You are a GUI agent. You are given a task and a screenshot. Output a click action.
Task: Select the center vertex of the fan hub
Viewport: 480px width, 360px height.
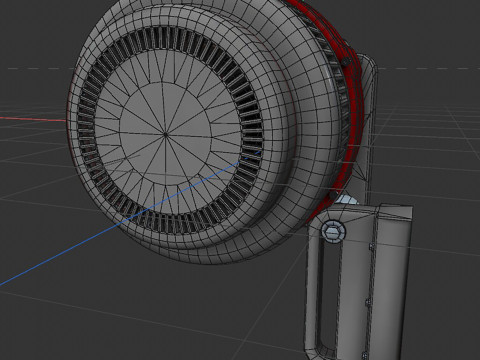(166, 134)
